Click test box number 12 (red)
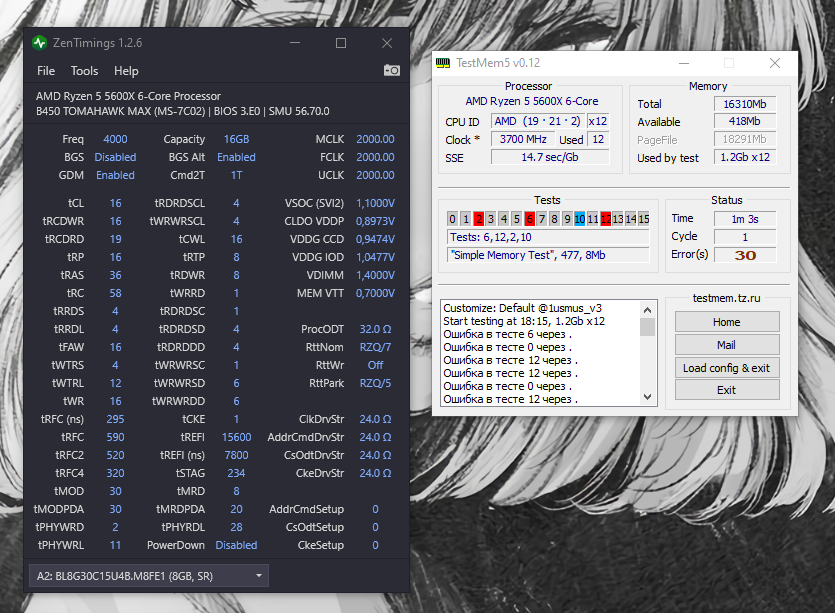Viewport: 835px width, 613px height. [605, 219]
